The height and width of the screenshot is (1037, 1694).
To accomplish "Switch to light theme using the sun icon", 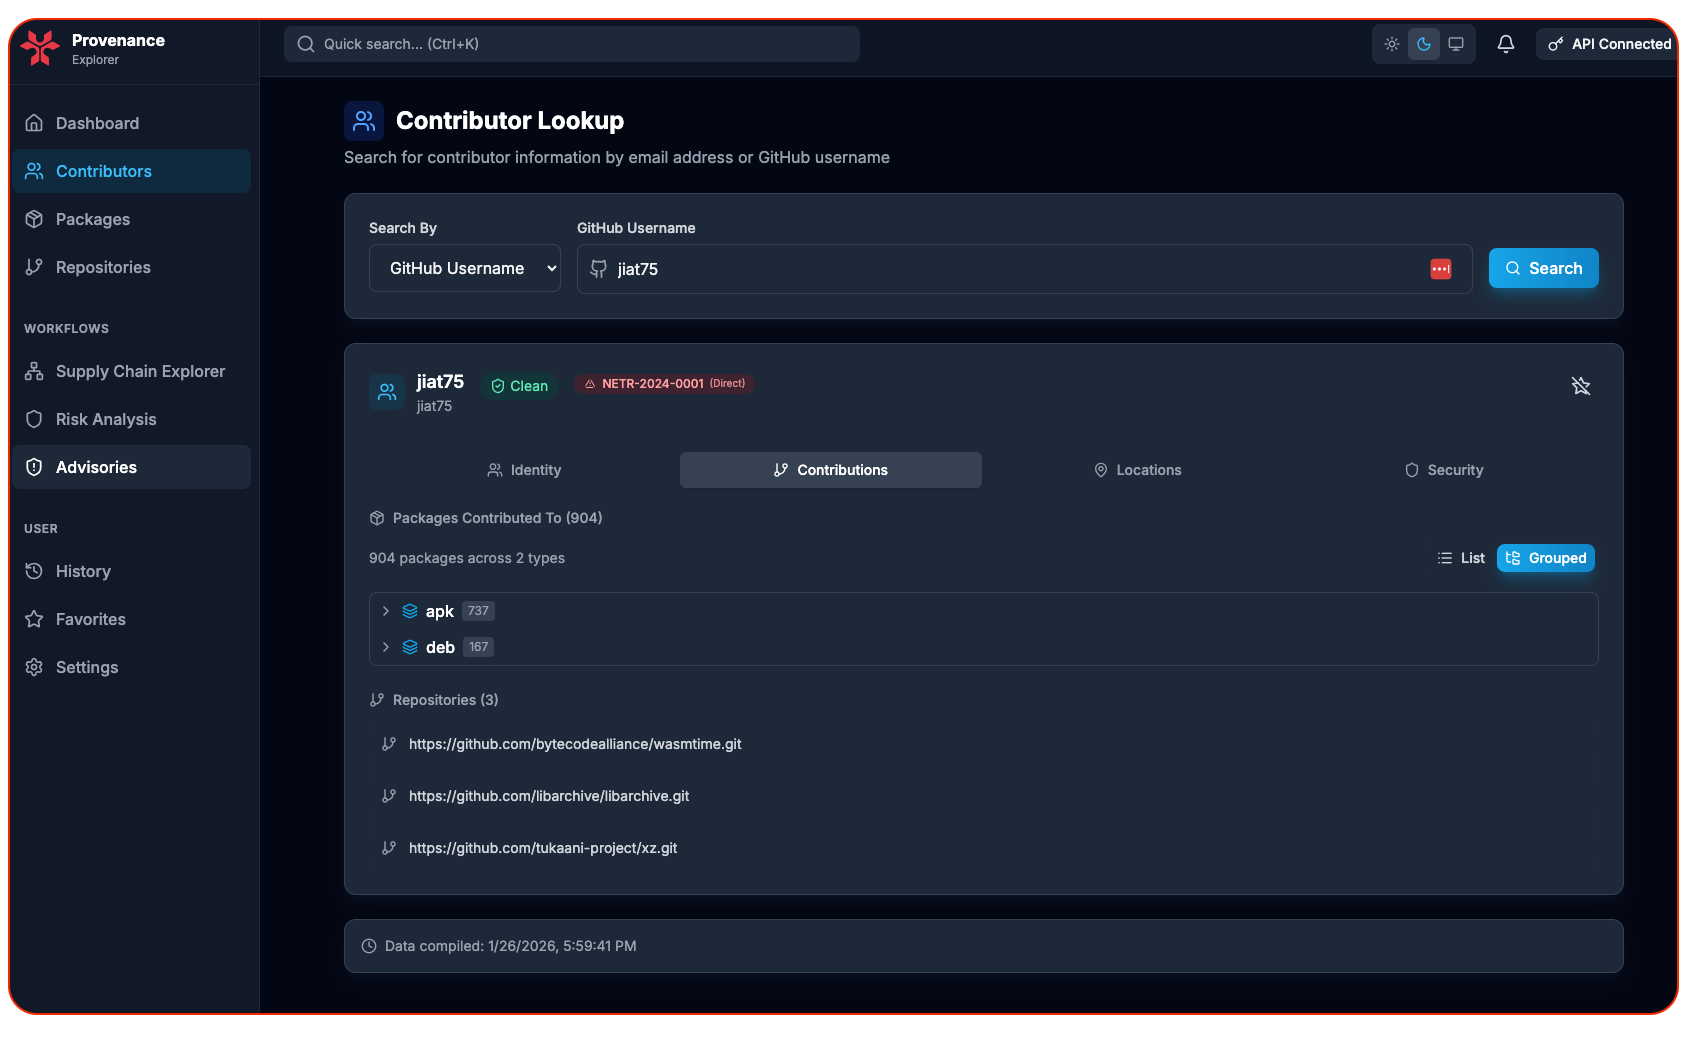I will (1391, 44).
